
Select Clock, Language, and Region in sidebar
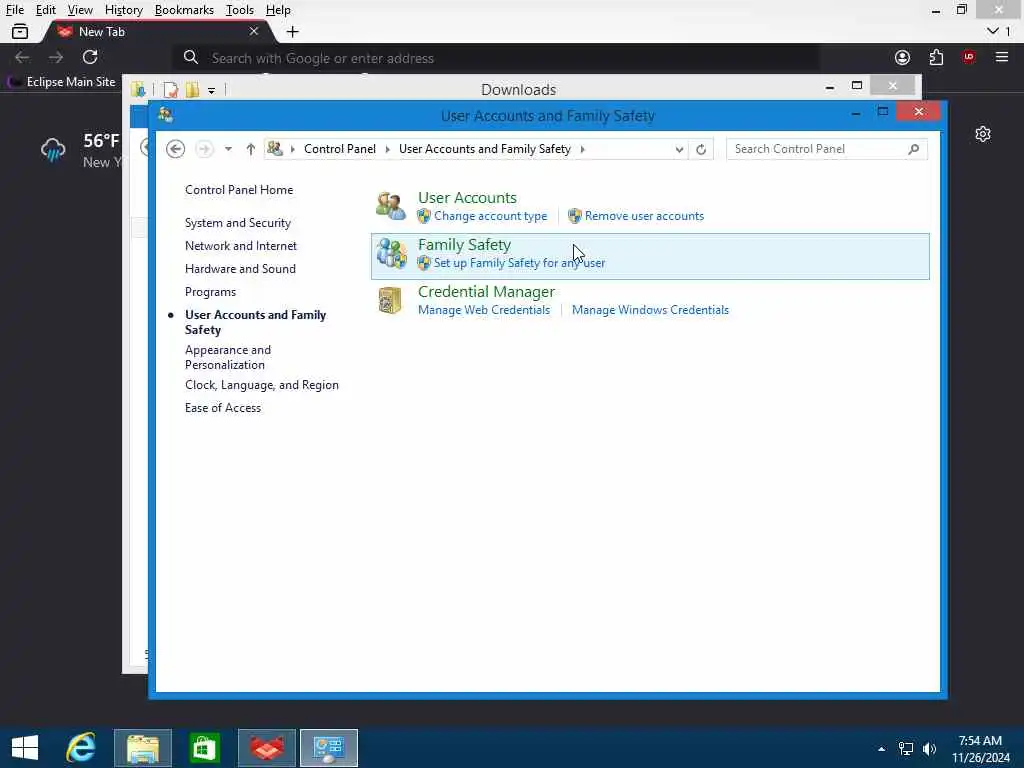262,385
